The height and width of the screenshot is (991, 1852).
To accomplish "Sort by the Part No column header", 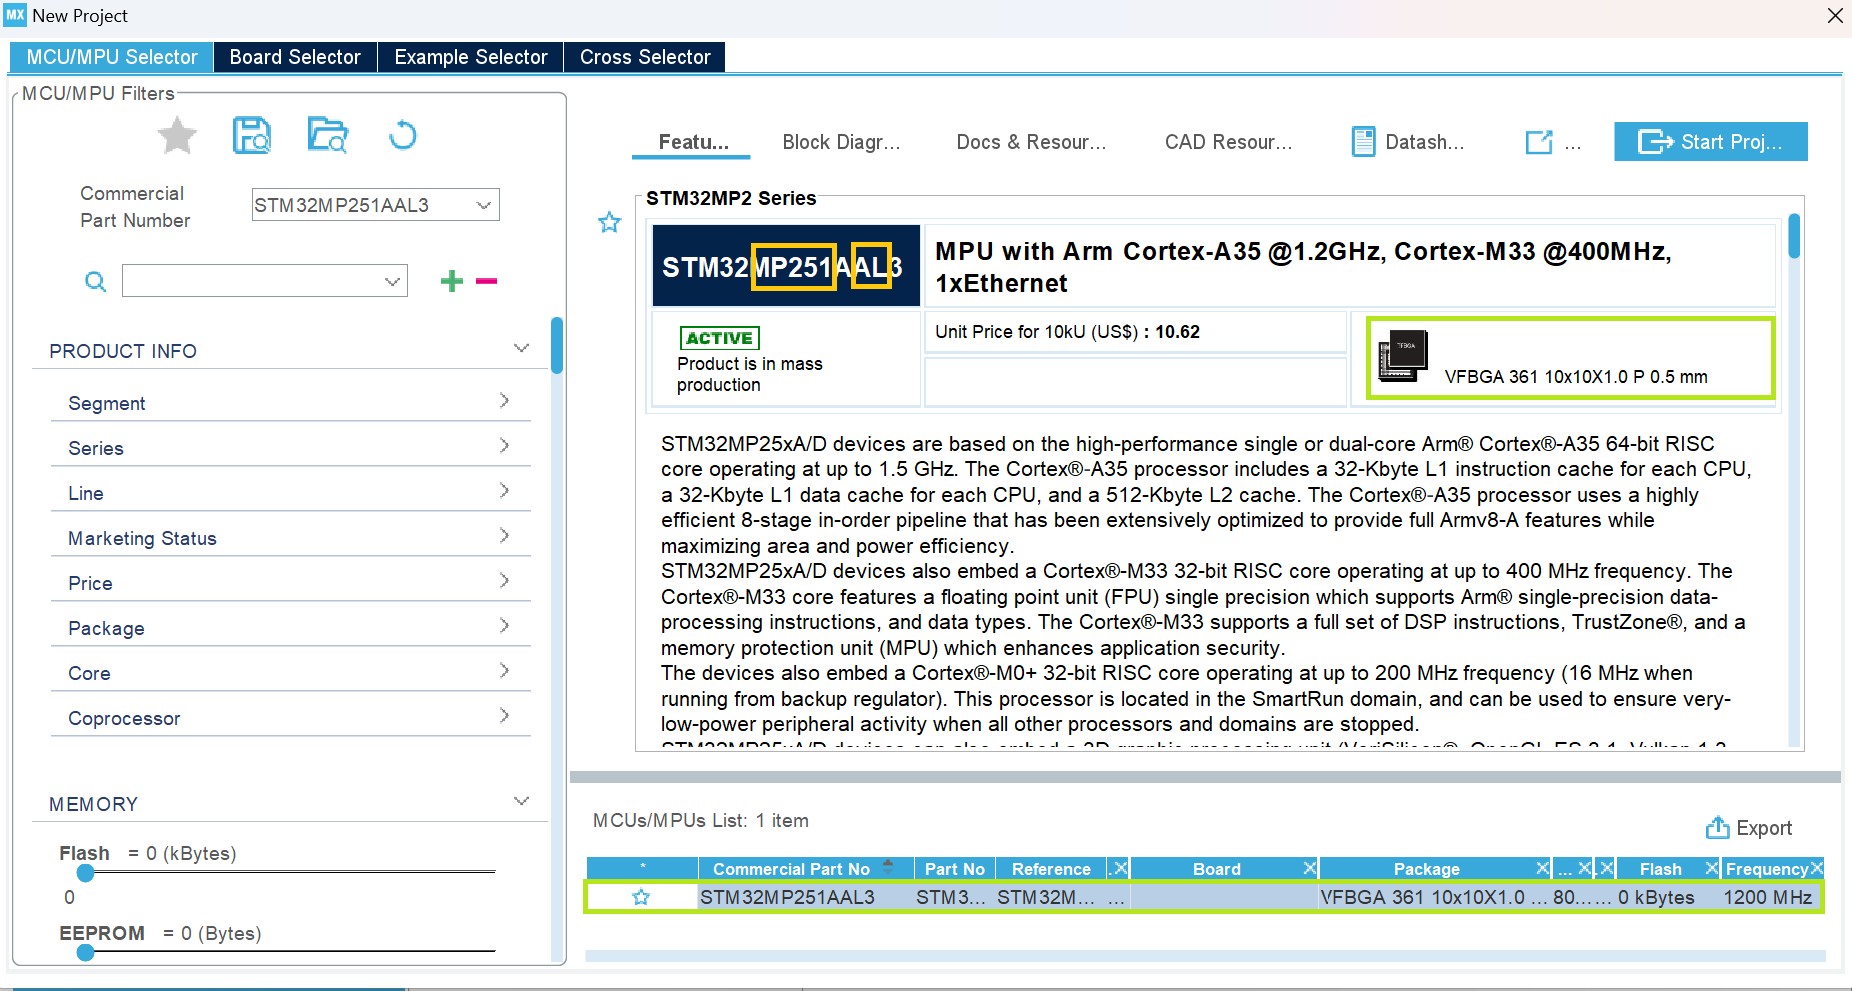I will click(x=954, y=869).
